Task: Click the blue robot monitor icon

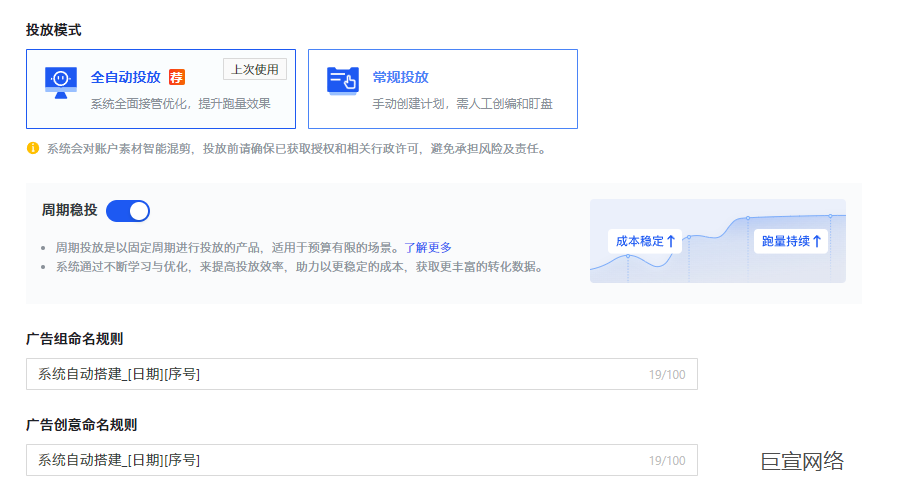Action: click(61, 83)
